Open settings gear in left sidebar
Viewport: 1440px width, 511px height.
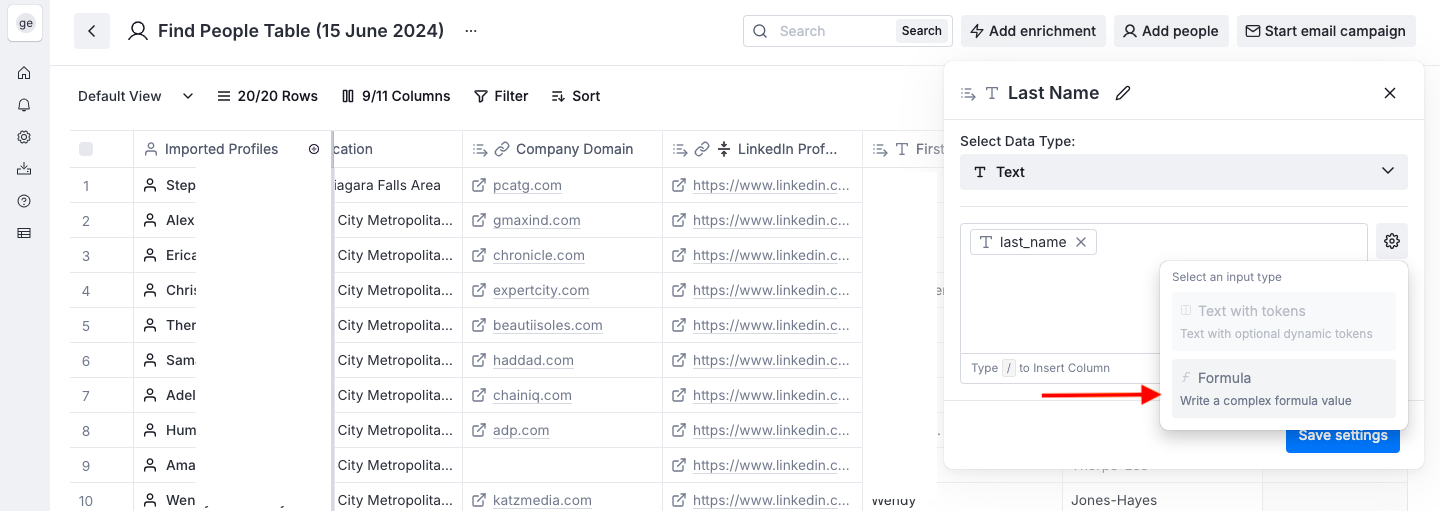click(24, 137)
